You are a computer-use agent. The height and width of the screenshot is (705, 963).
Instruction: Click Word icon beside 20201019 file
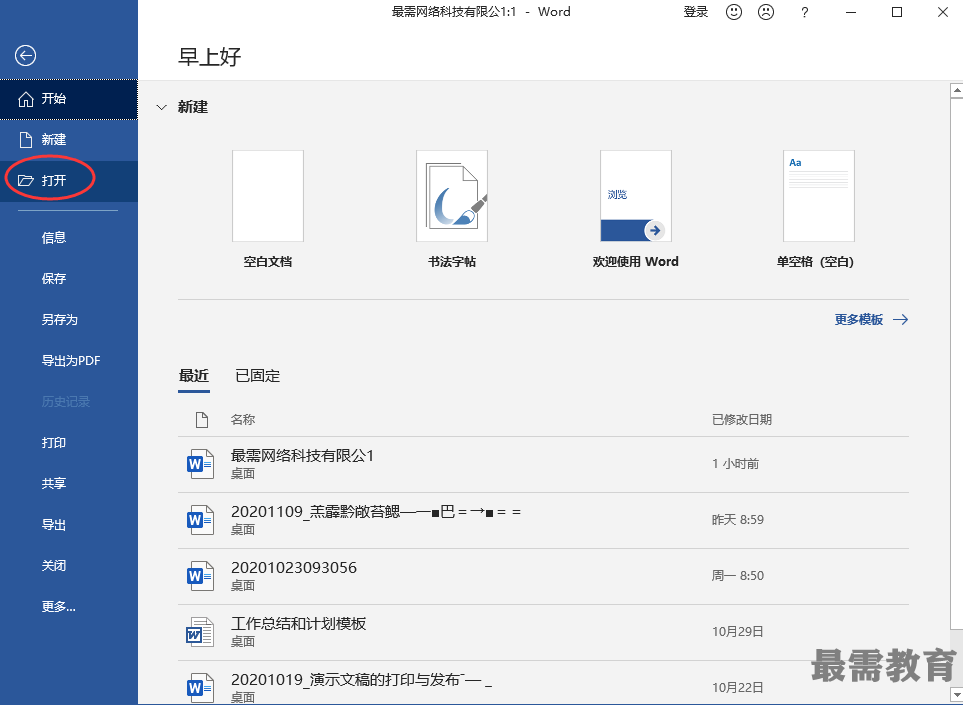click(x=200, y=688)
